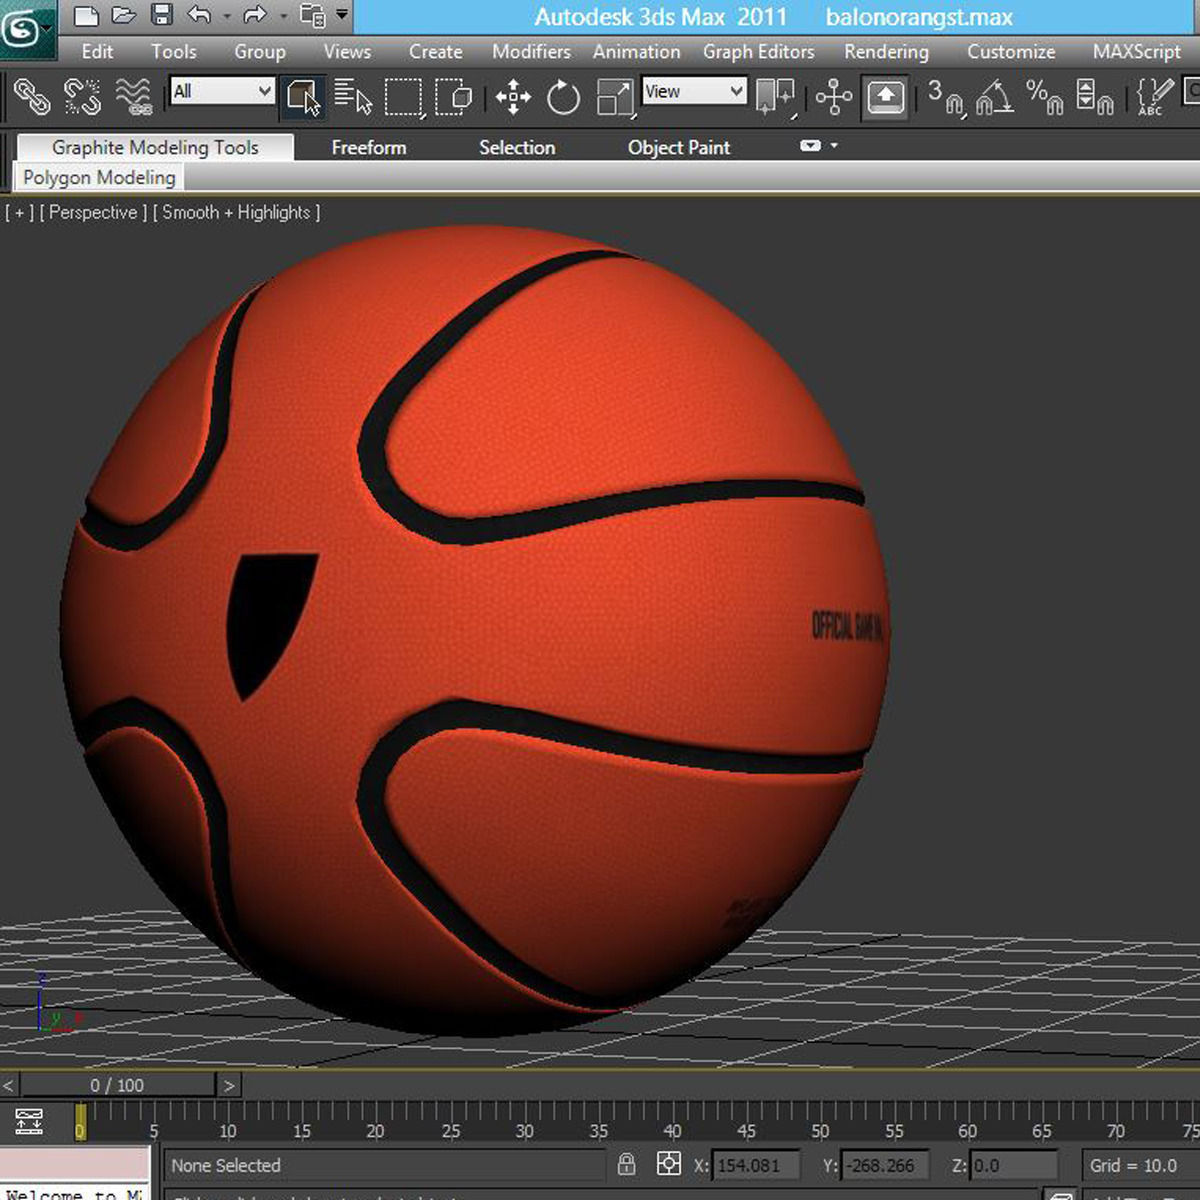Open the Select by Name list icon
The image size is (1200, 1200).
(353, 96)
